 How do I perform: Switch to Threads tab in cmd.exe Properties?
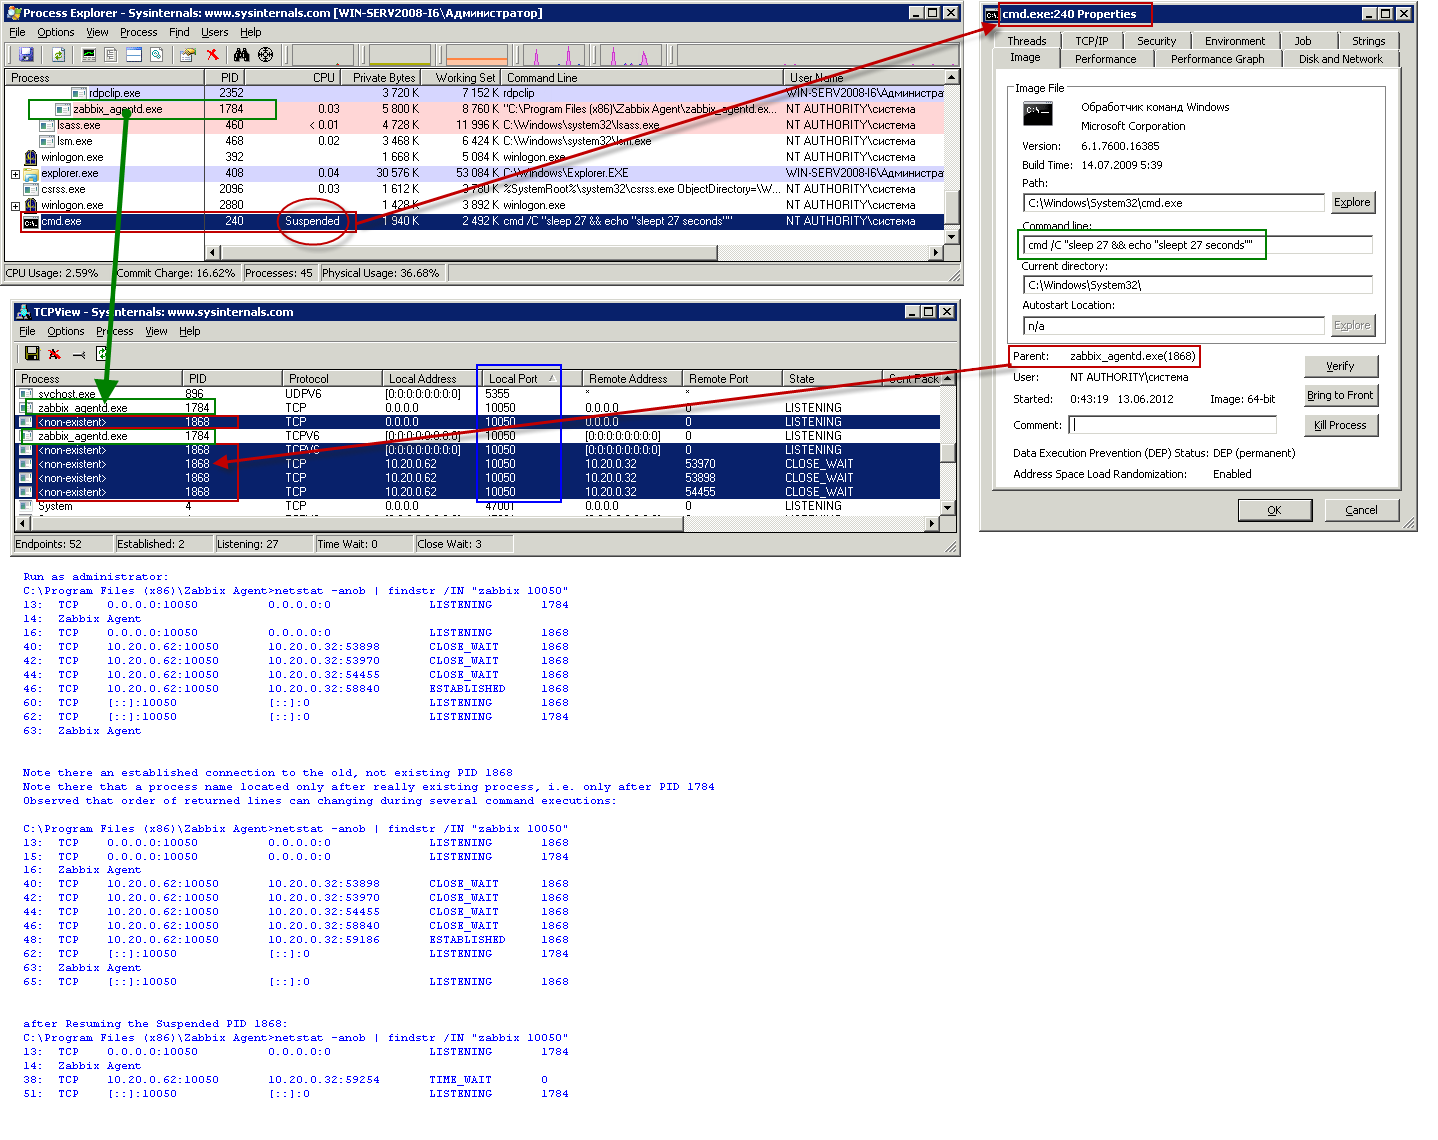coord(1027,41)
